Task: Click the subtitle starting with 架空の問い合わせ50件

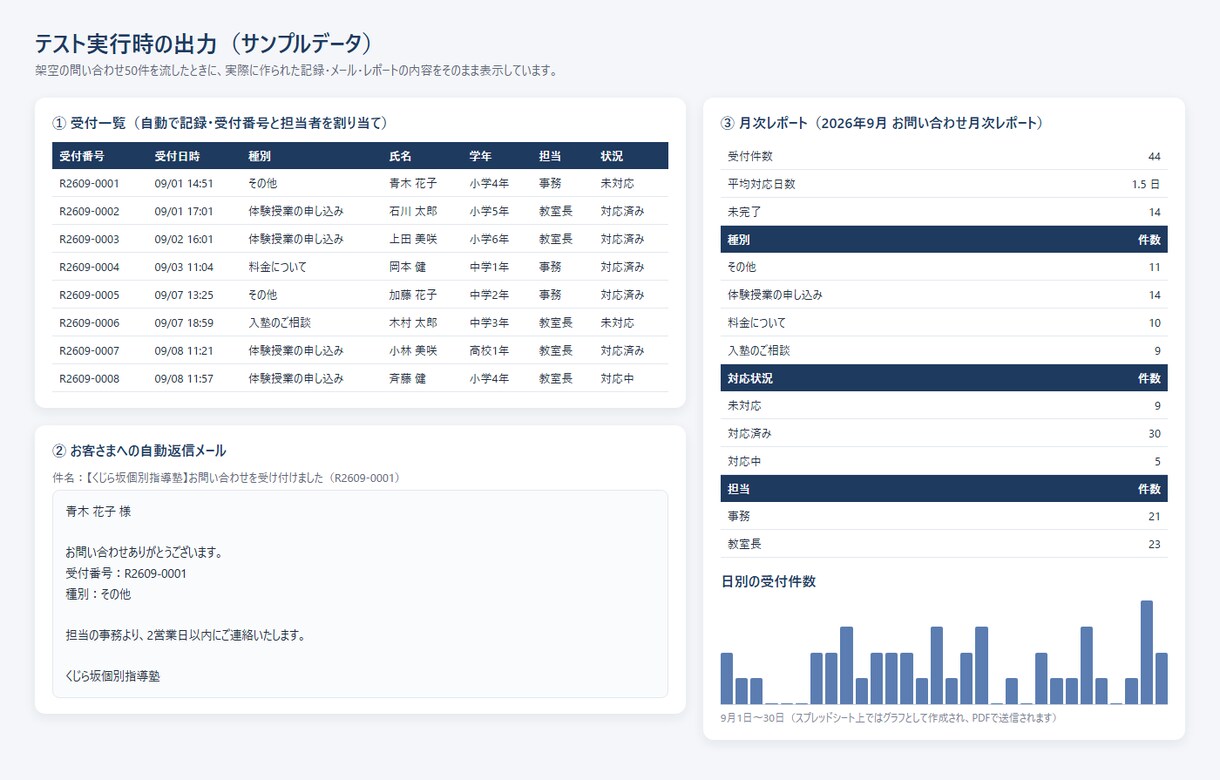Action: [296, 71]
